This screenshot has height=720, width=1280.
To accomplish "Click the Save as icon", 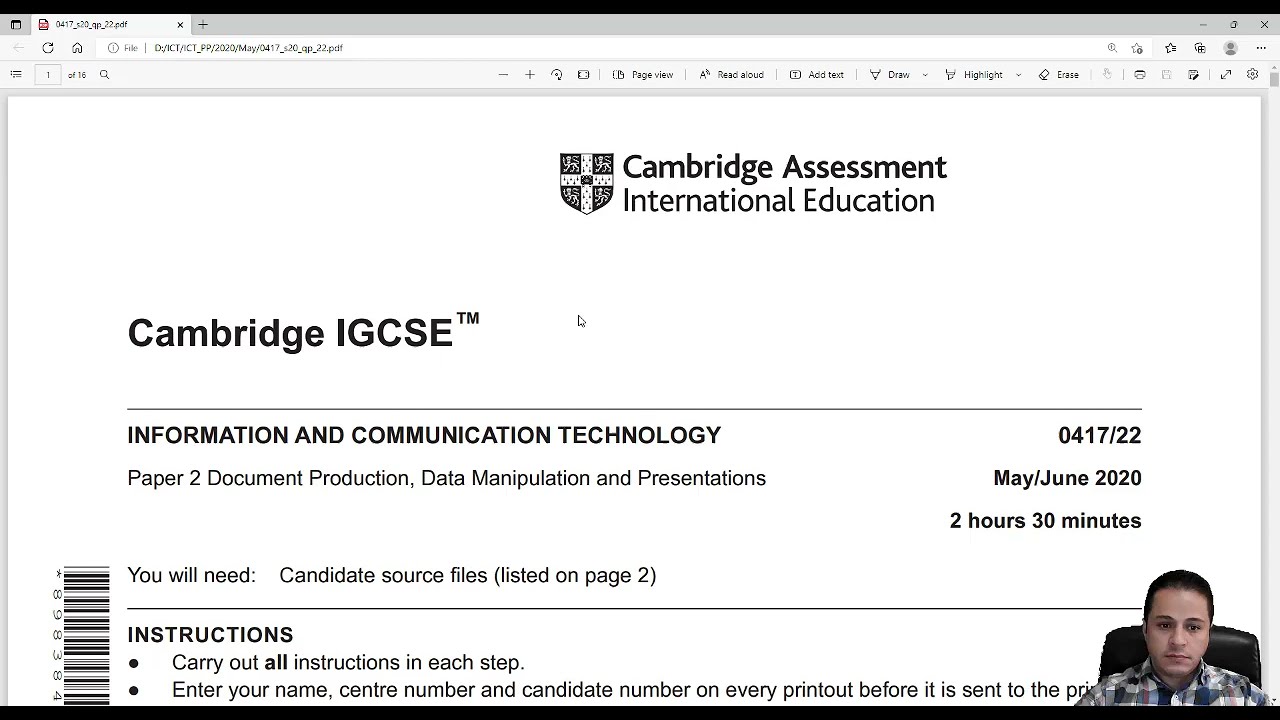I will coord(1193,75).
